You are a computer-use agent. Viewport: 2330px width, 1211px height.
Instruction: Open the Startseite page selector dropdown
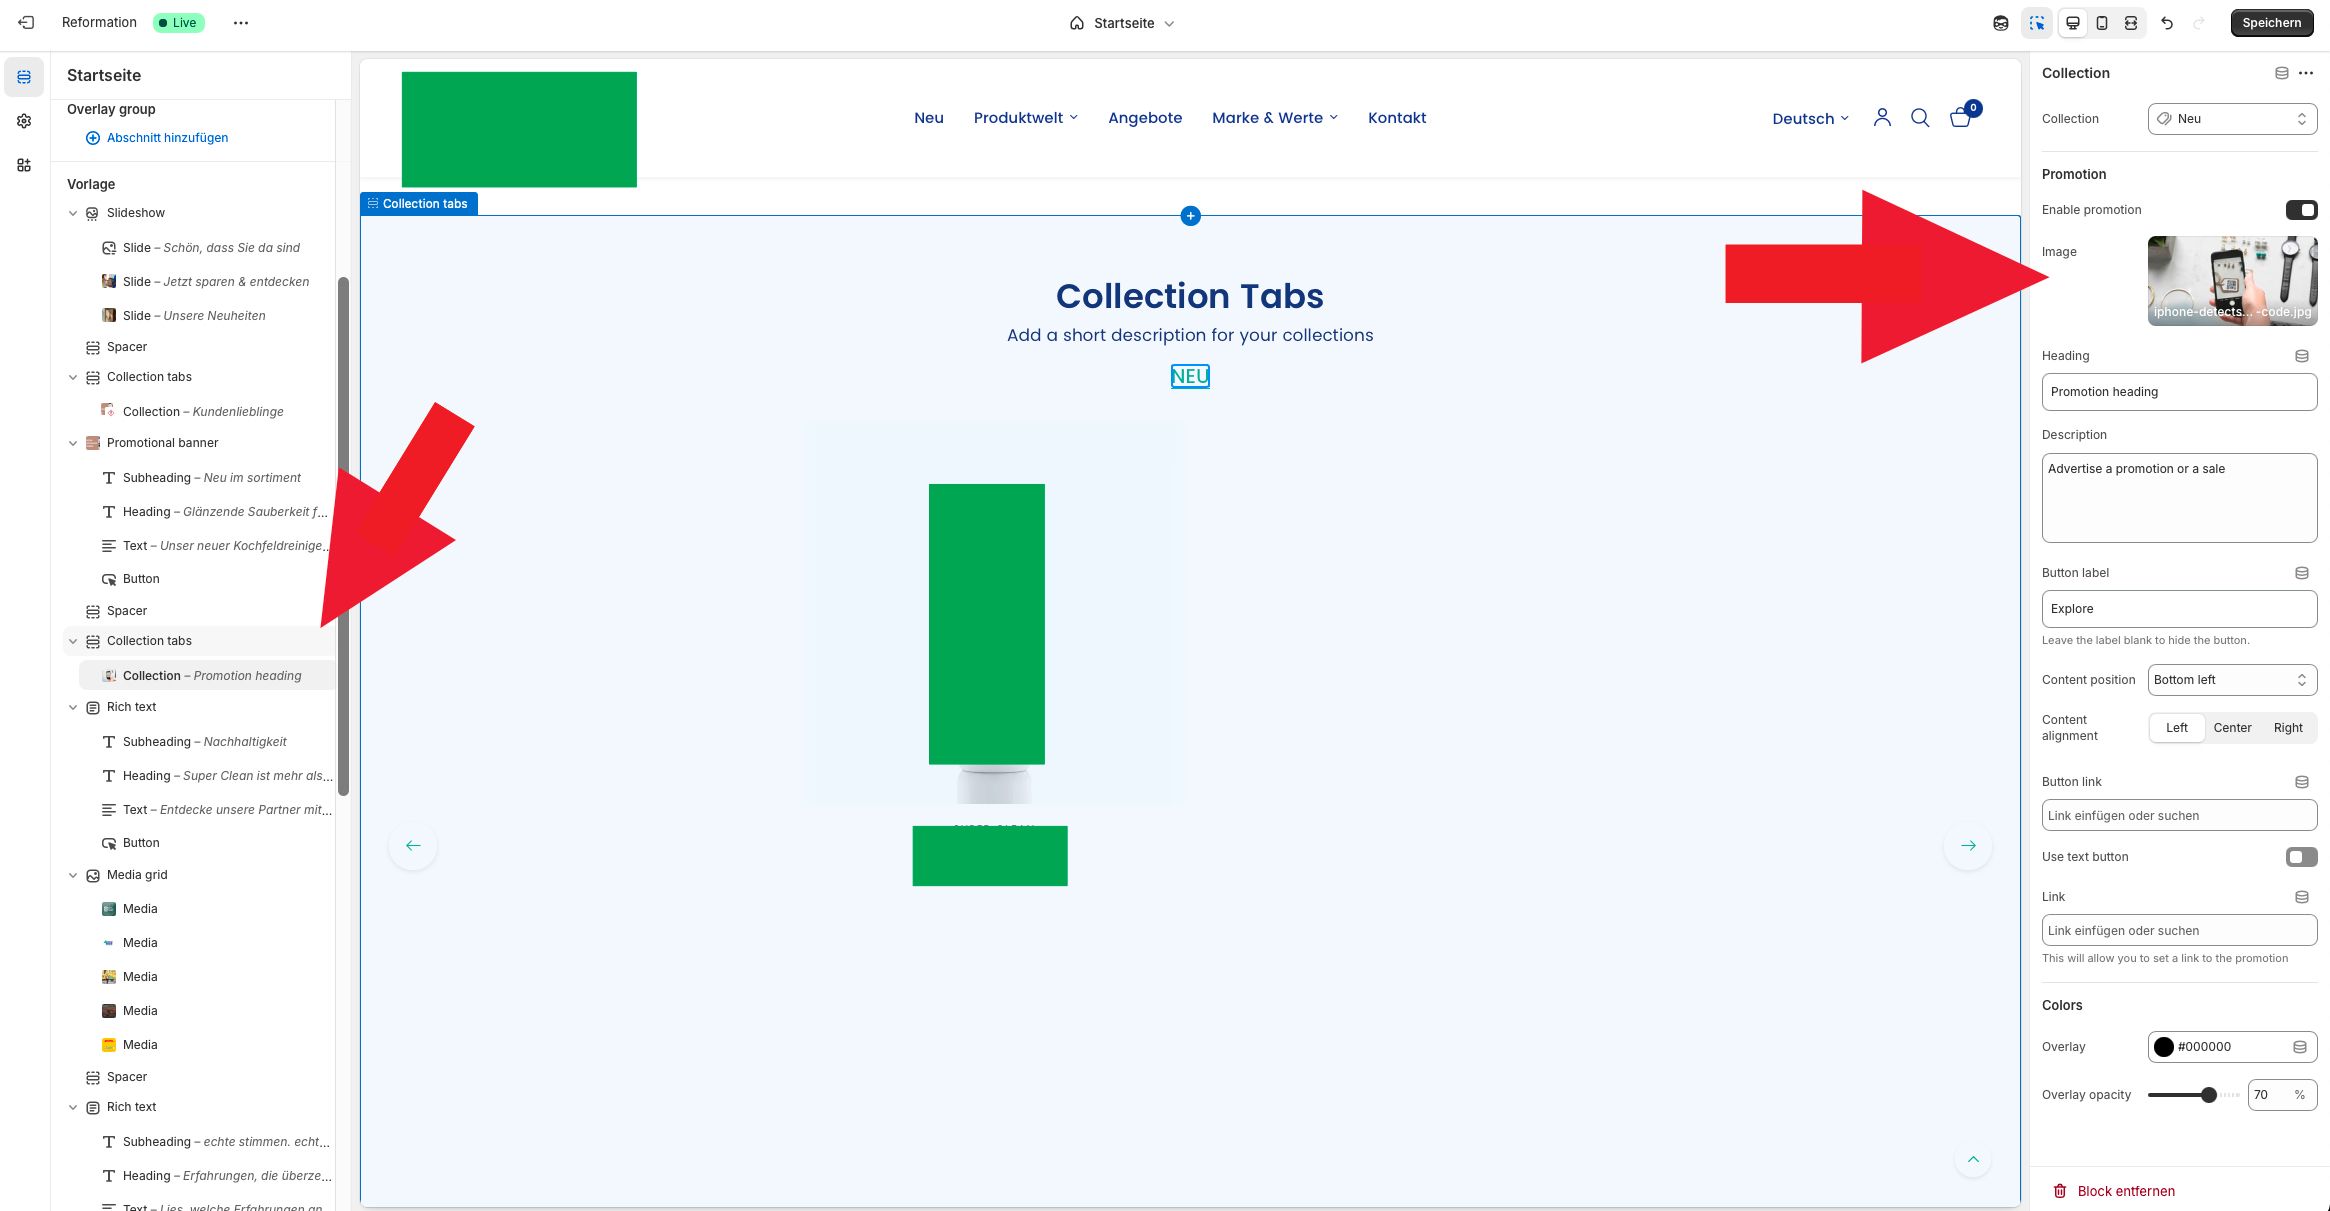coord(1122,23)
